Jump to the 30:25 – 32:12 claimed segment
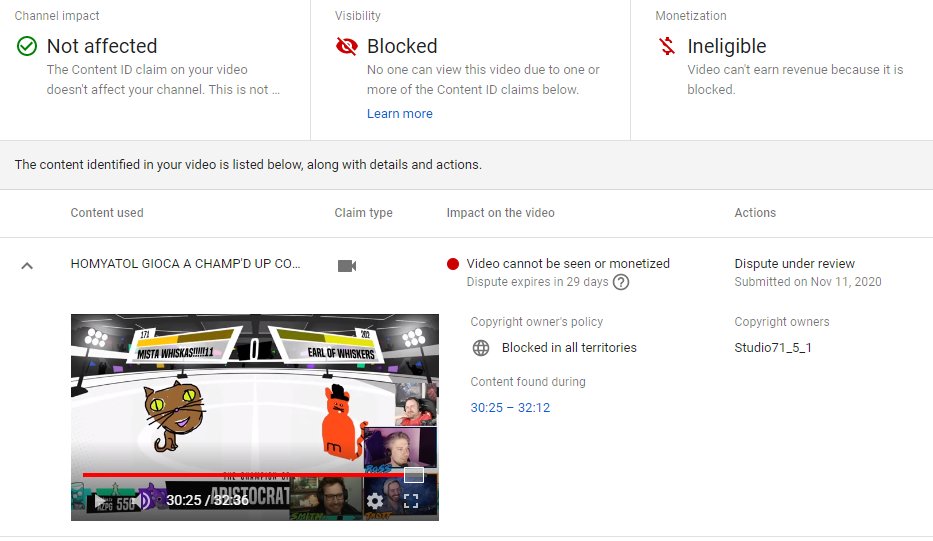Viewport: 933px width, 541px height. tap(510, 408)
